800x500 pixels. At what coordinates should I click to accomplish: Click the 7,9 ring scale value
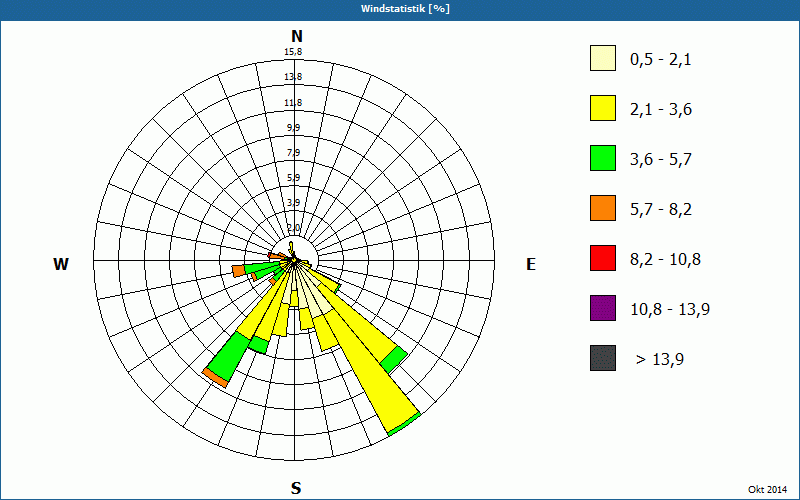[x=293, y=153]
